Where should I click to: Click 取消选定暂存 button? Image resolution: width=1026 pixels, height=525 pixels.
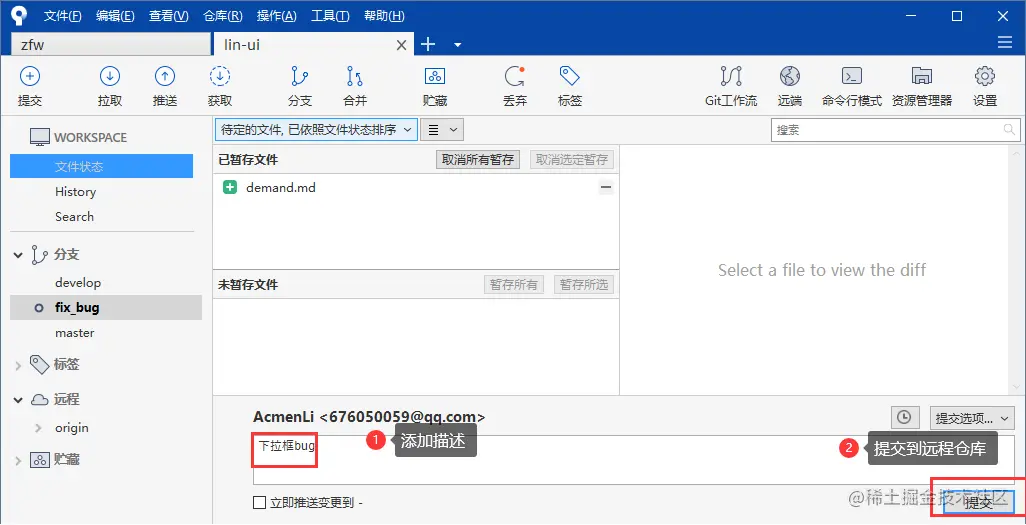(572, 159)
